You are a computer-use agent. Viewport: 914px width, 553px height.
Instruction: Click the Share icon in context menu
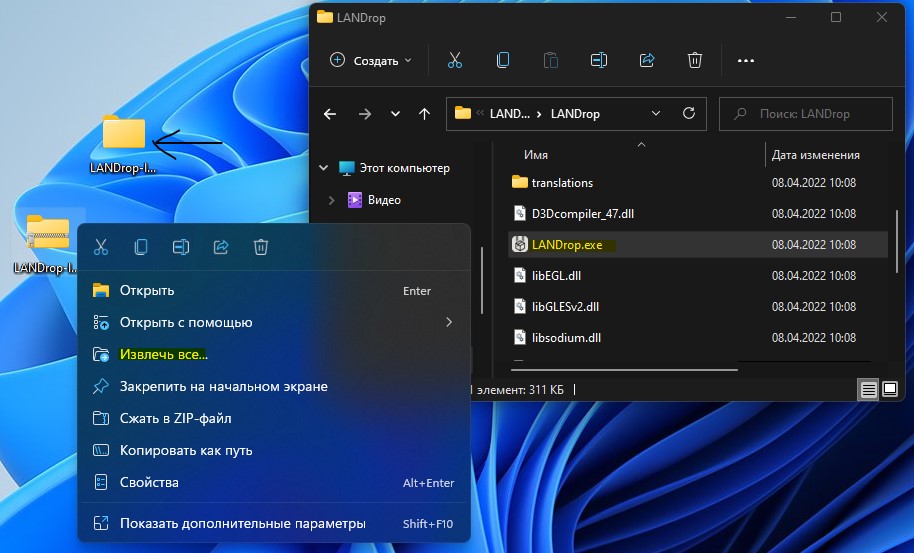[x=221, y=247]
